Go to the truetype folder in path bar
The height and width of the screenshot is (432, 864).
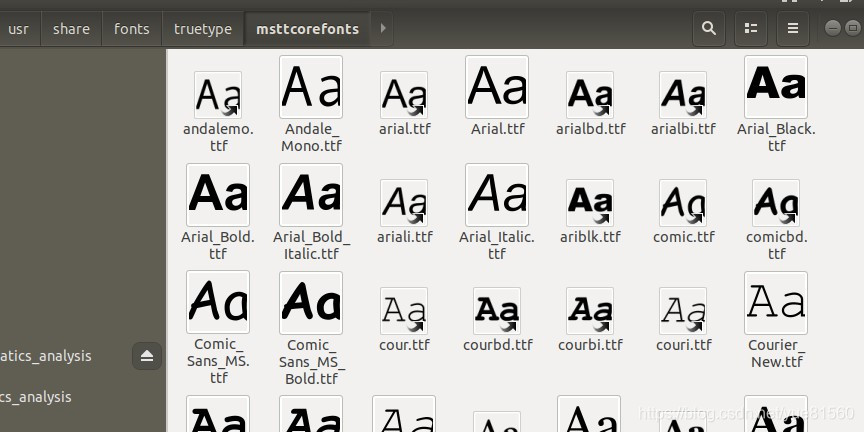click(203, 29)
